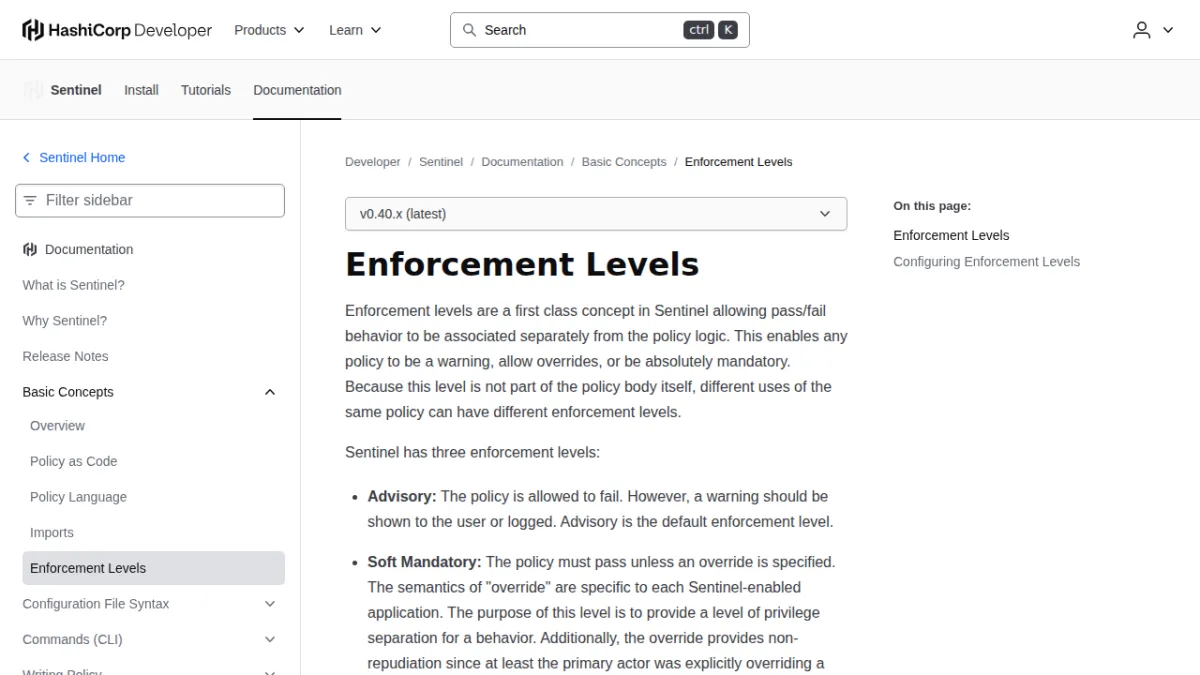Open the Why Sentinel? page
The height and width of the screenshot is (675, 1200).
click(x=65, y=321)
